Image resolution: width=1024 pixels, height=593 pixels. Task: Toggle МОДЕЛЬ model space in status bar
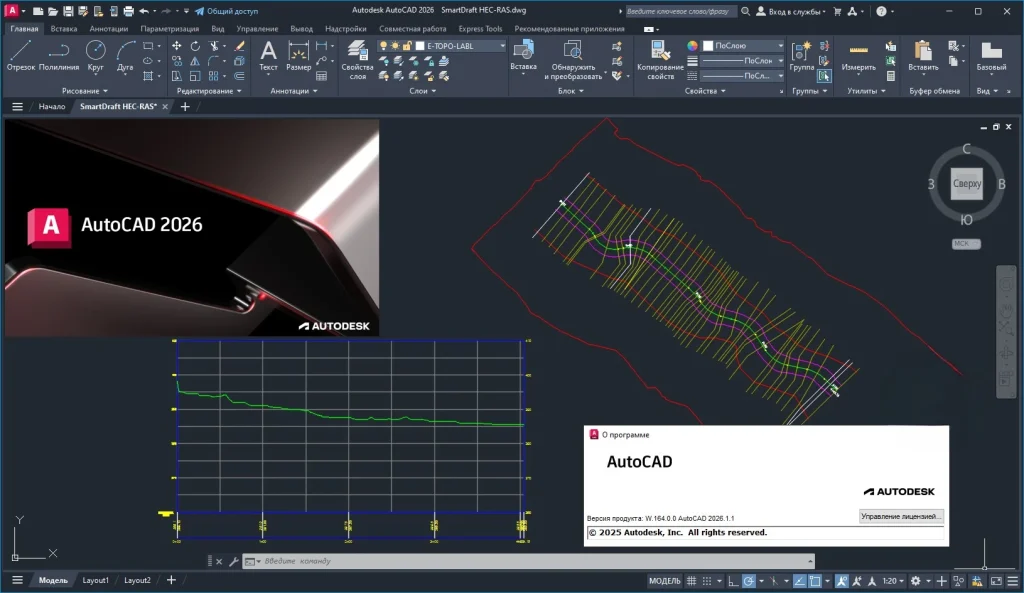coord(664,581)
